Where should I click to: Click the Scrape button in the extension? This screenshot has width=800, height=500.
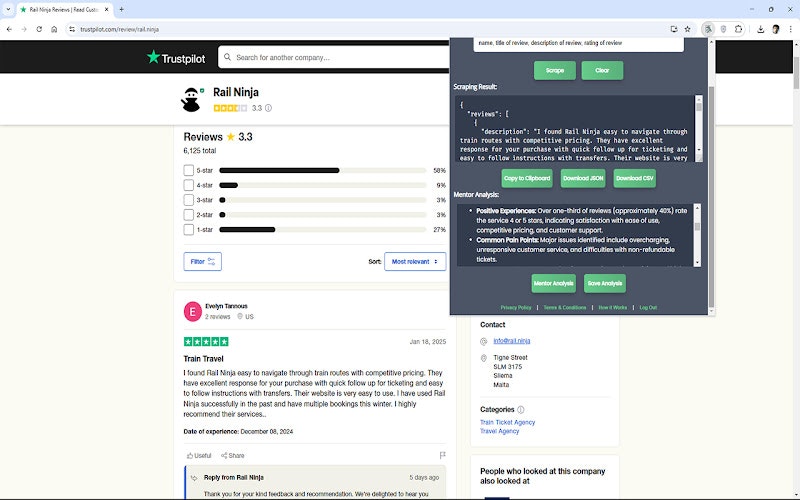555,70
